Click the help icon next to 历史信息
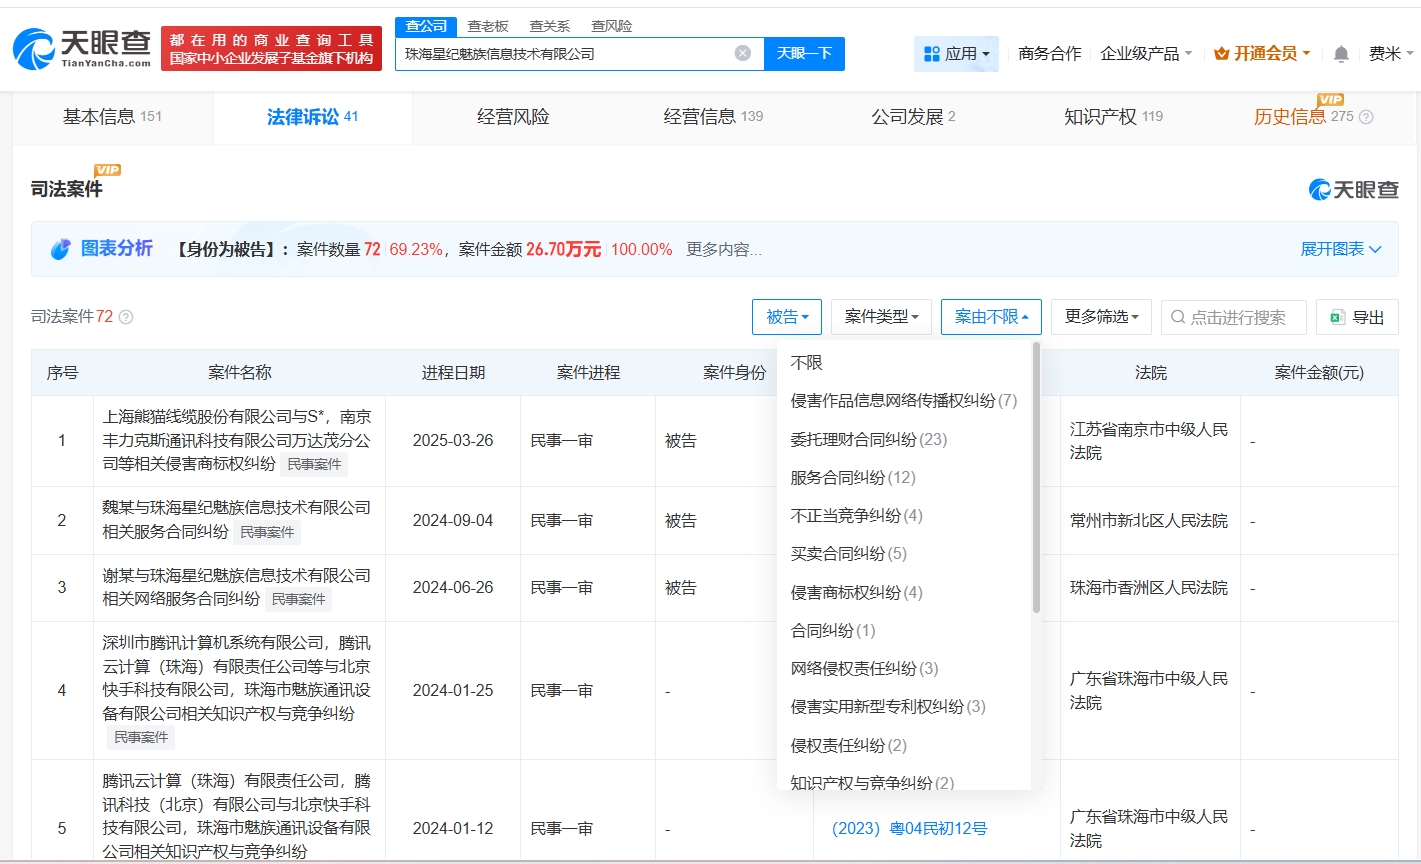The height and width of the screenshot is (864, 1421). (x=1366, y=117)
